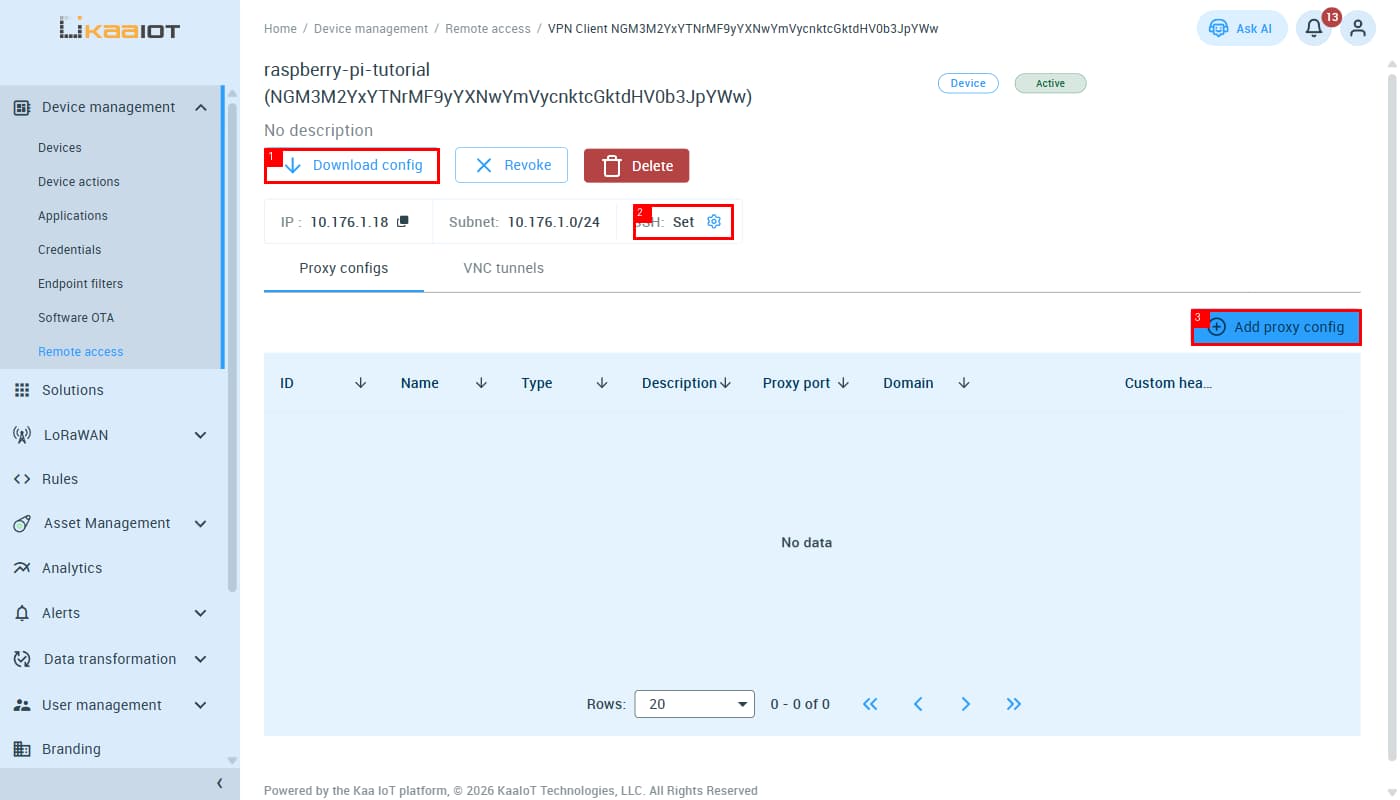Expand the Data transformation chevron
This screenshot has width=1400, height=800.
coord(201,659)
